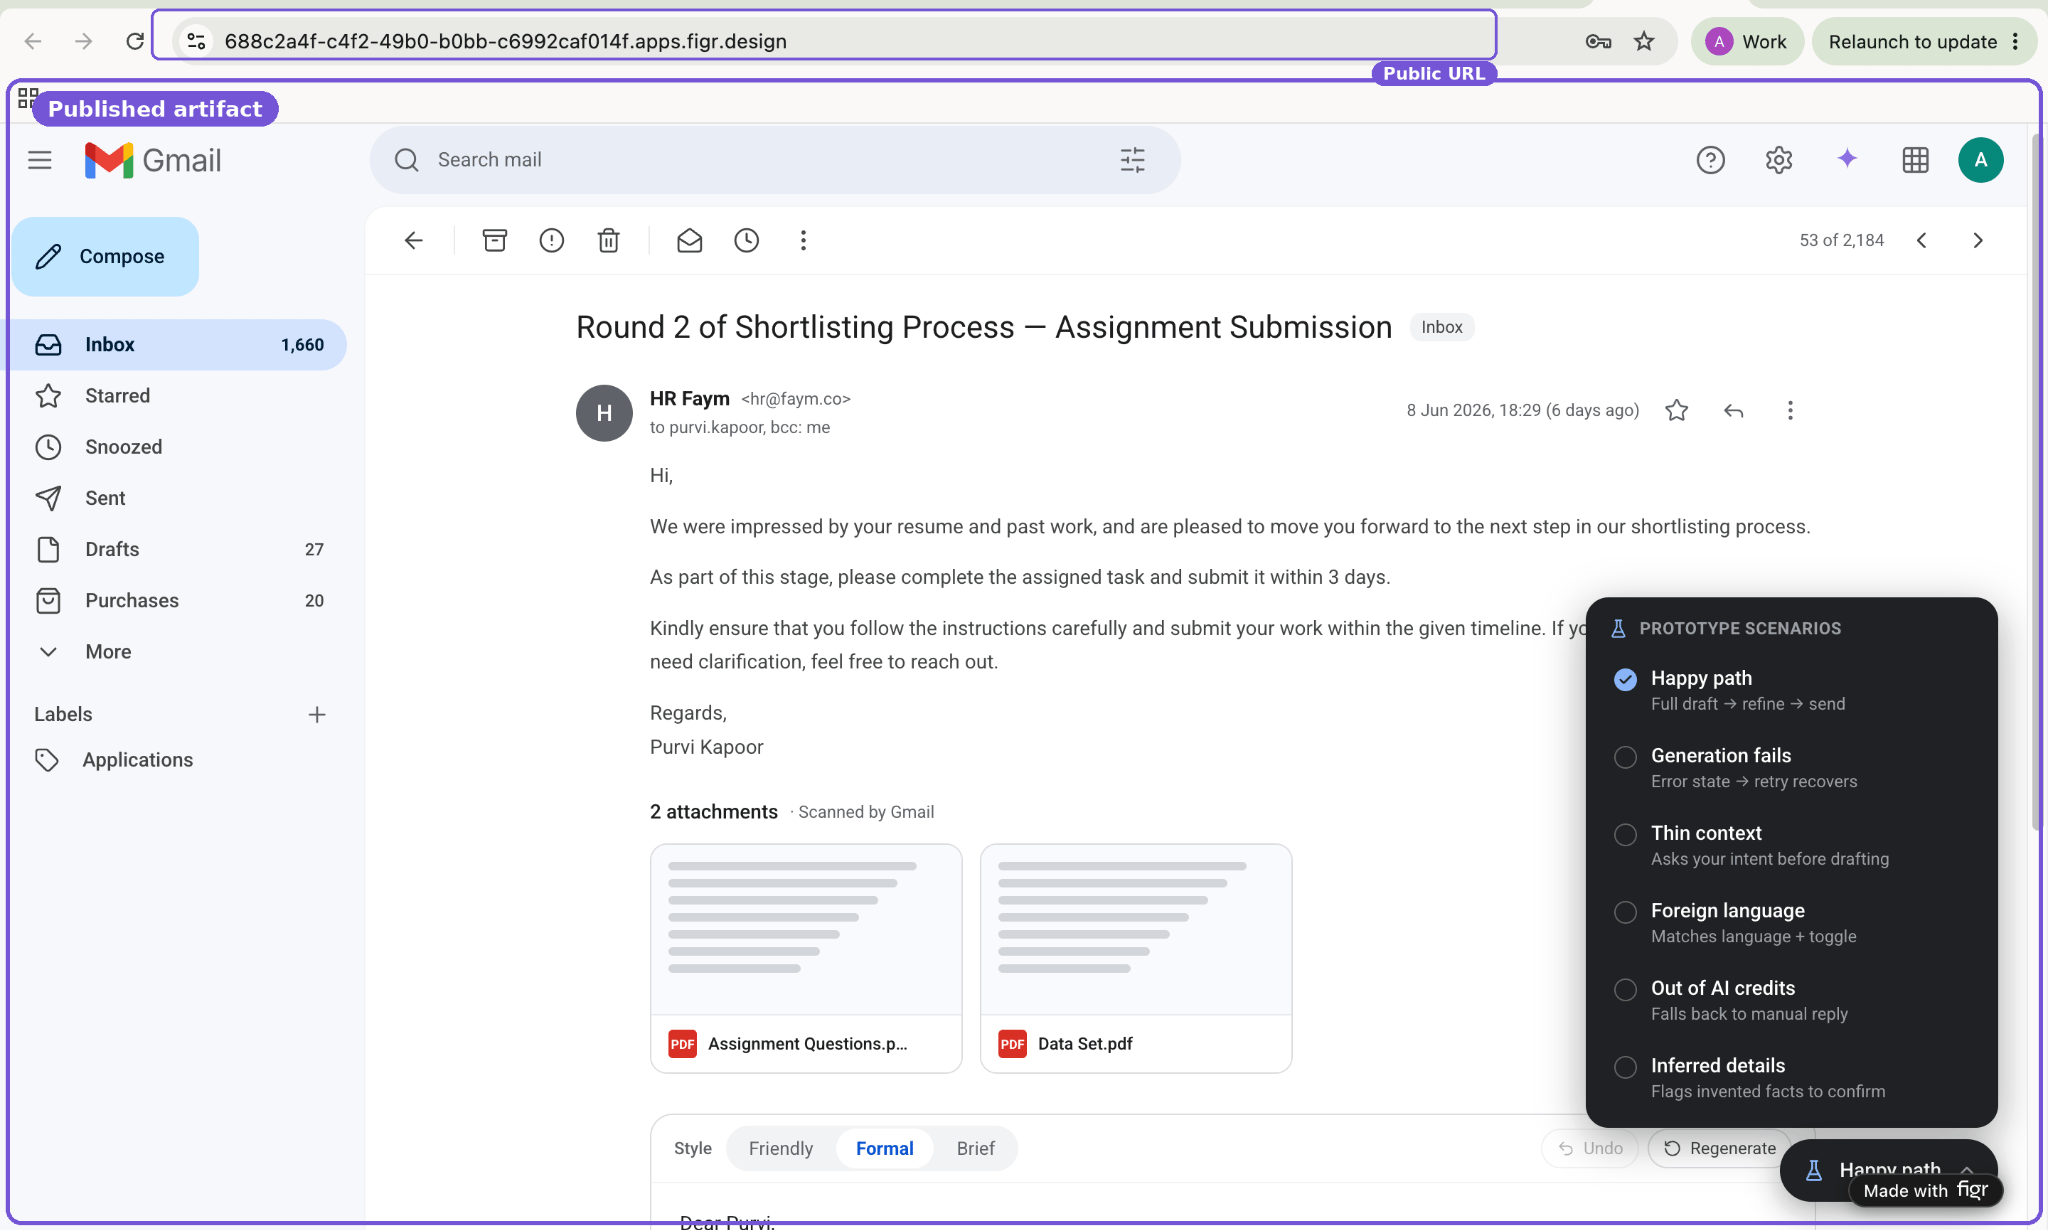Select the Foreign language scenario

click(x=1791, y=923)
